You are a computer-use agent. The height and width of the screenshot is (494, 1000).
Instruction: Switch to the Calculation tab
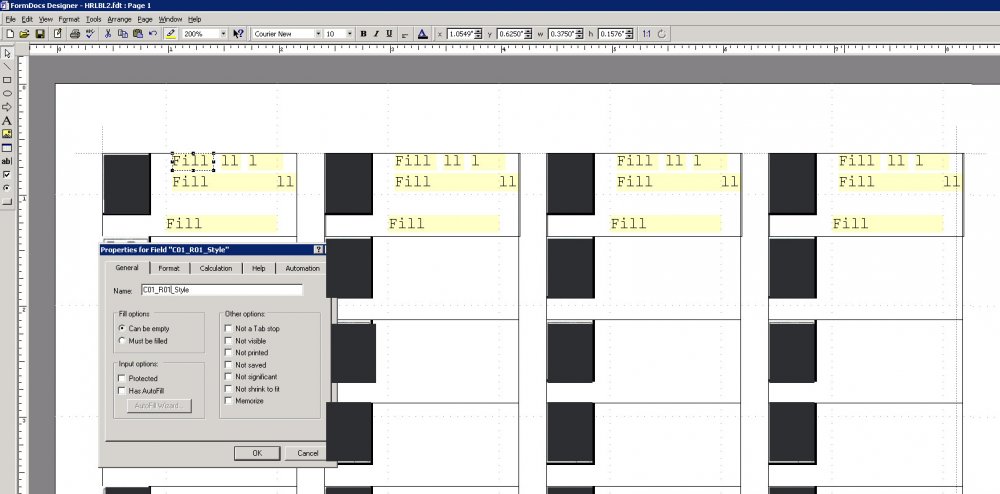pos(216,268)
